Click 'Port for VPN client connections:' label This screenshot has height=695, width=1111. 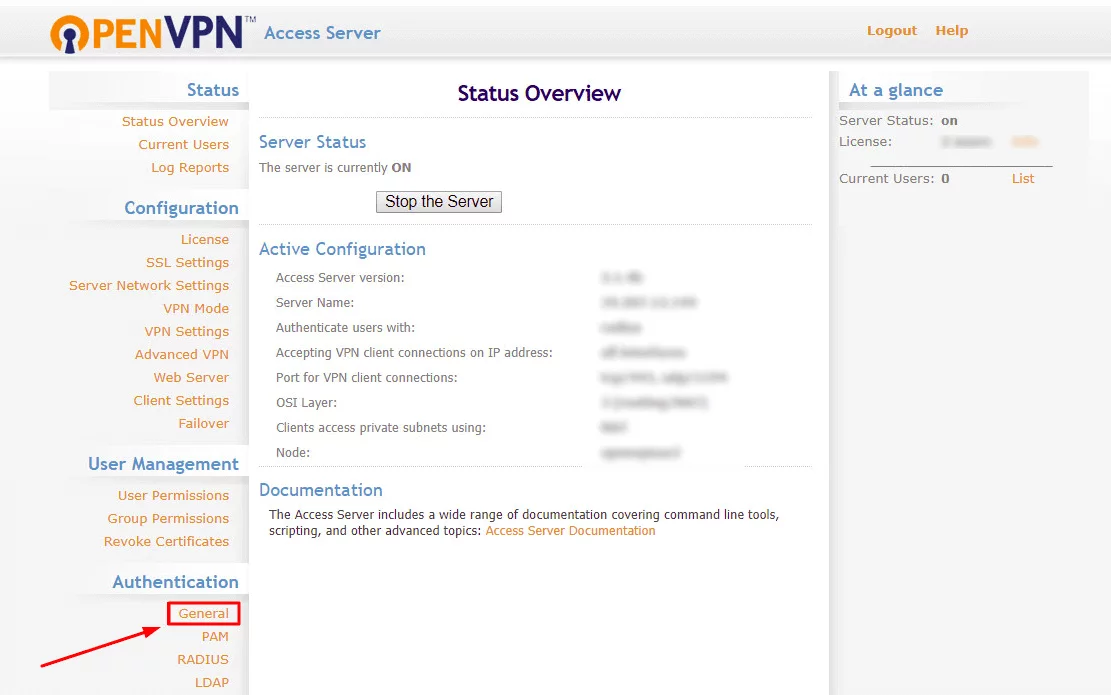click(x=366, y=378)
